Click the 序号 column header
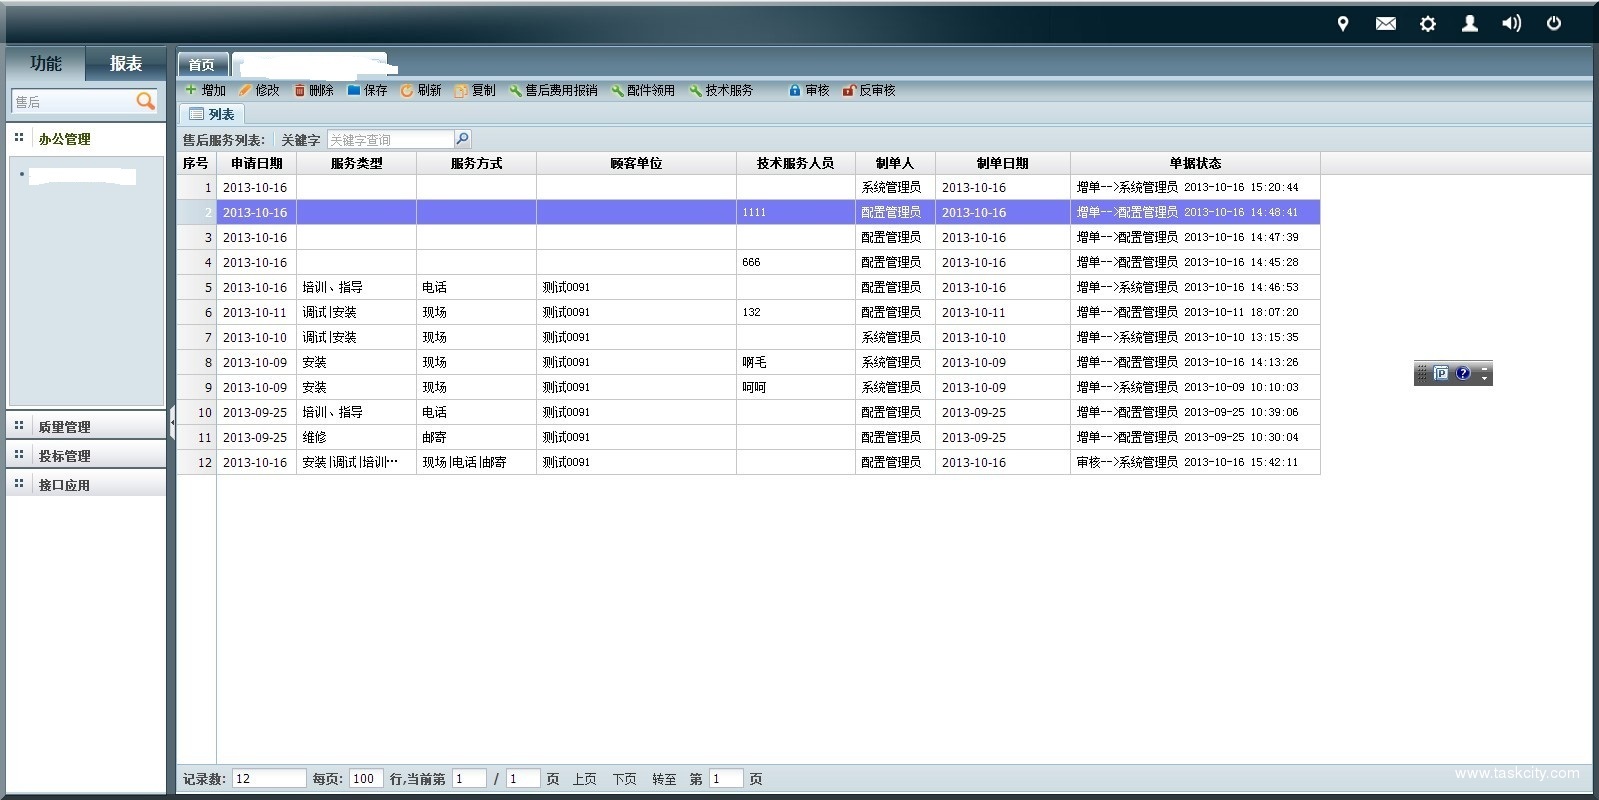This screenshot has height=800, width=1599. pyautogui.click(x=197, y=163)
